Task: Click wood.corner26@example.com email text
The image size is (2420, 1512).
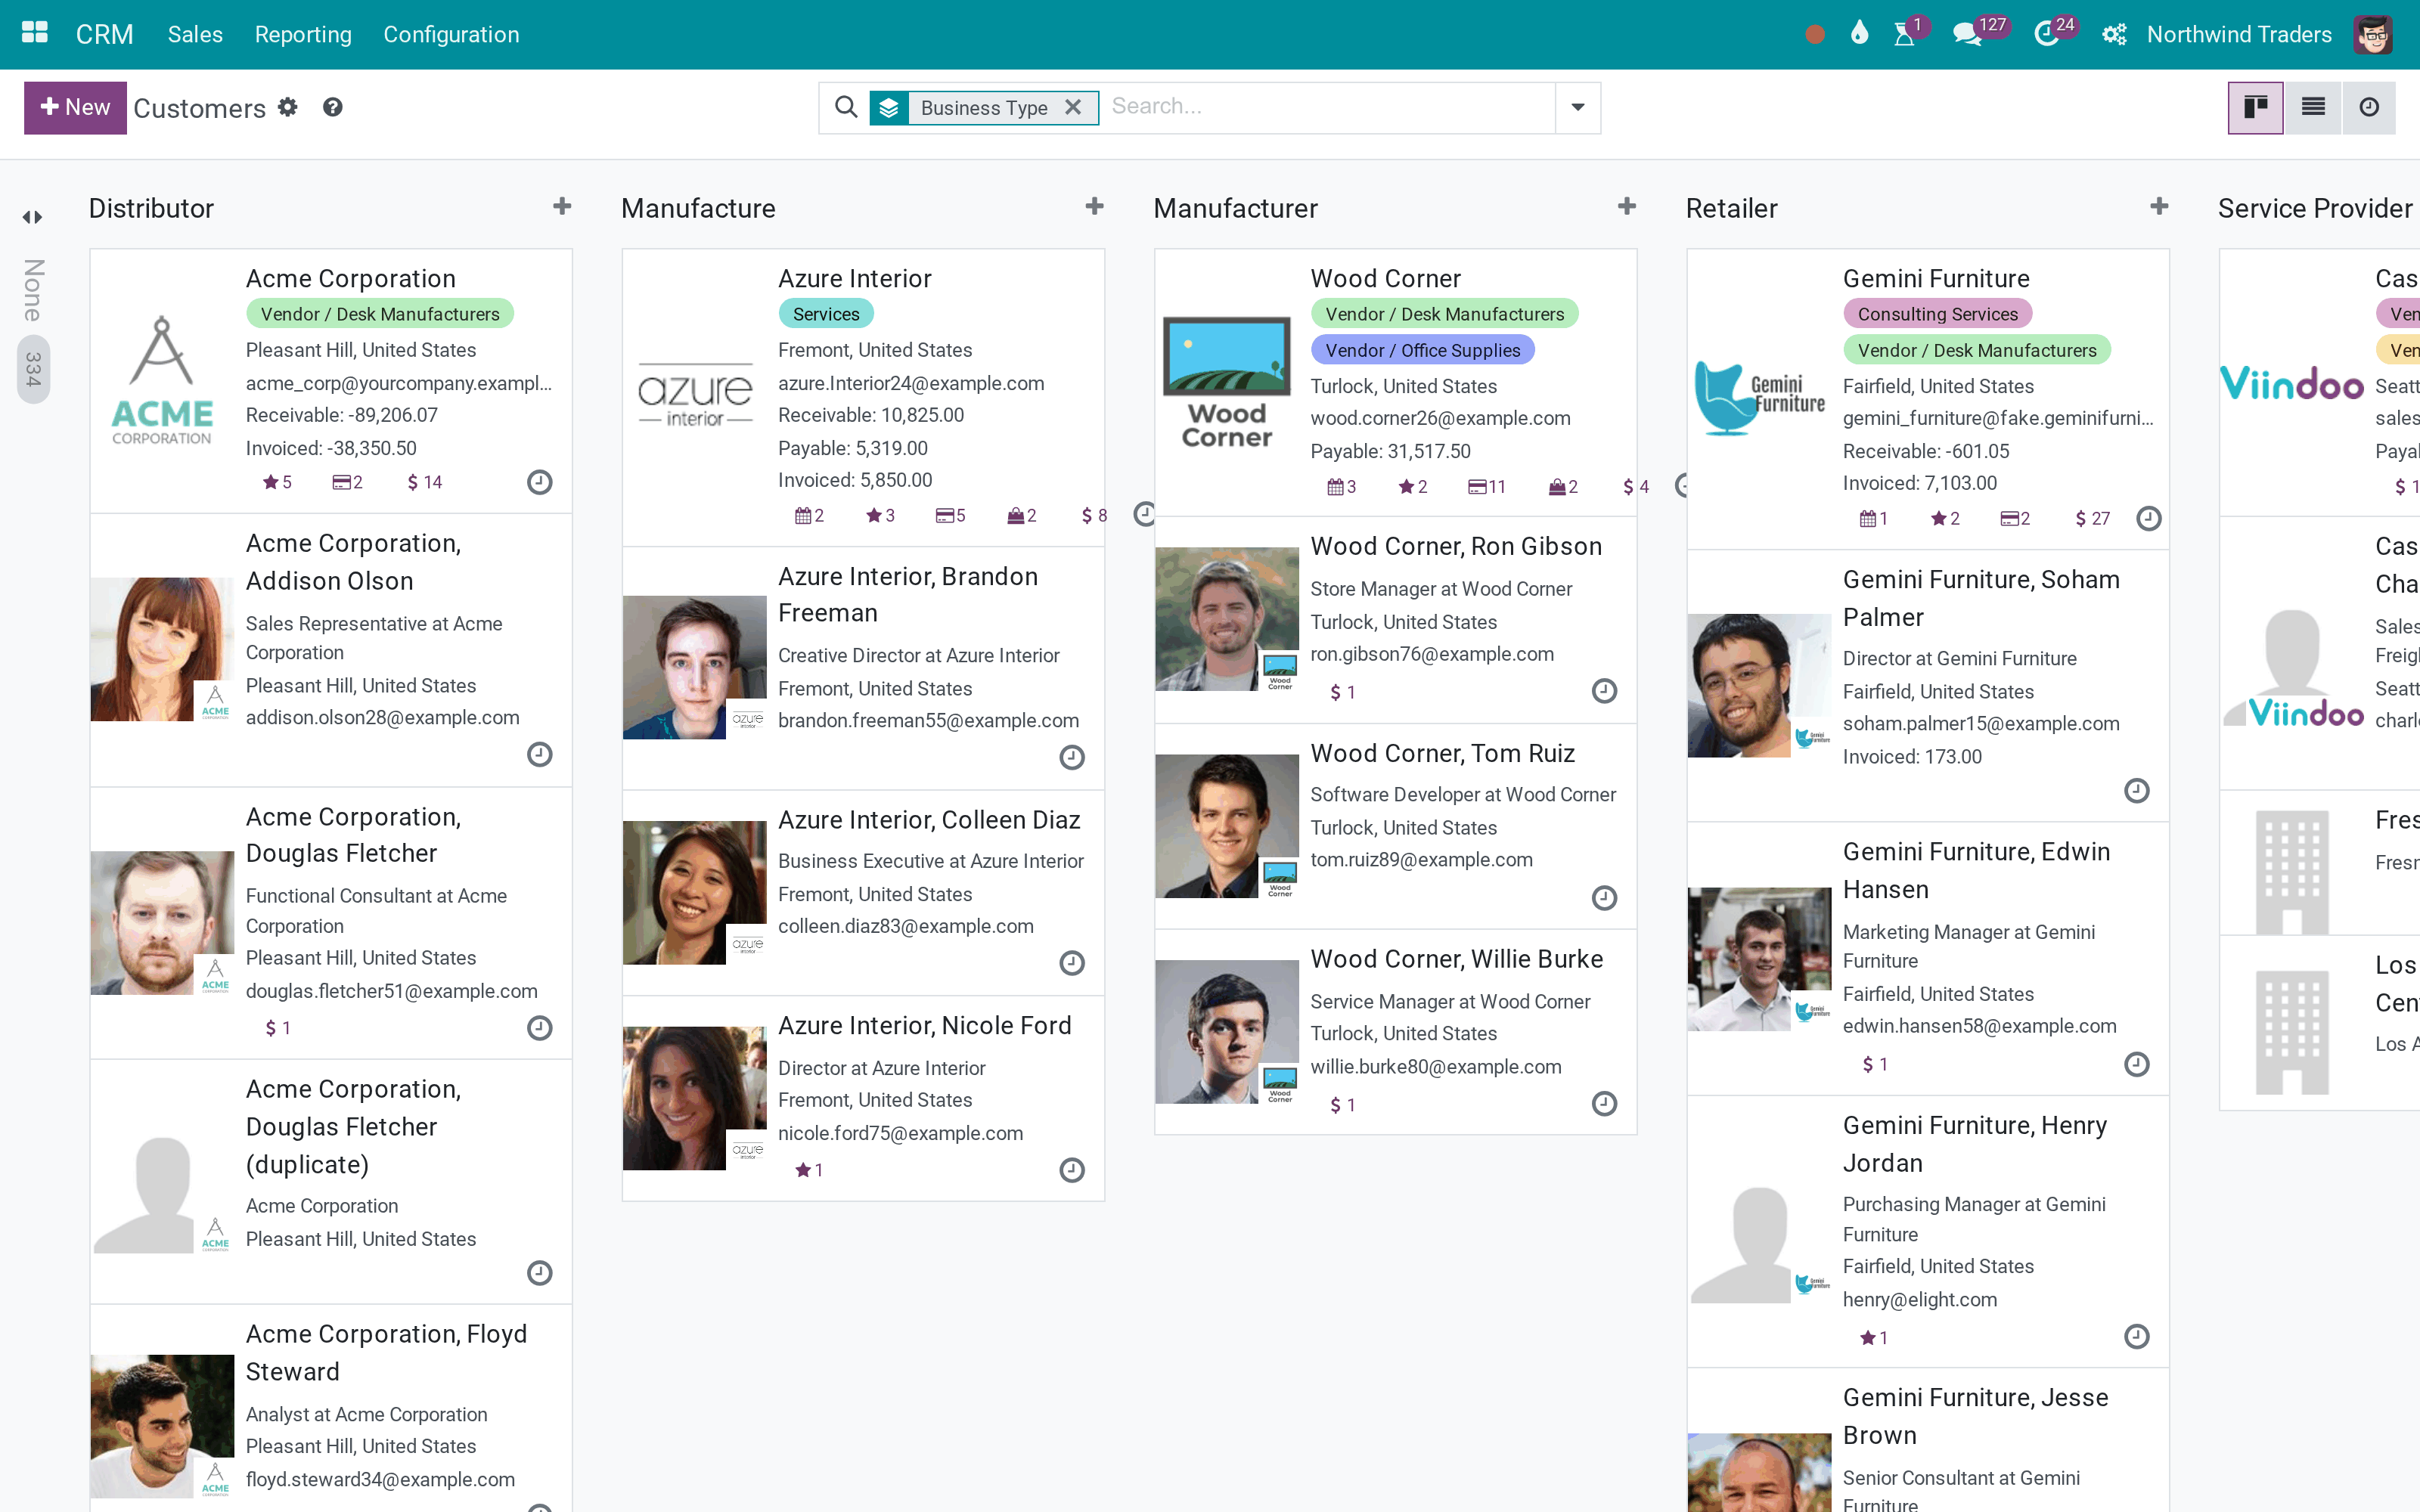Action: (1441, 418)
